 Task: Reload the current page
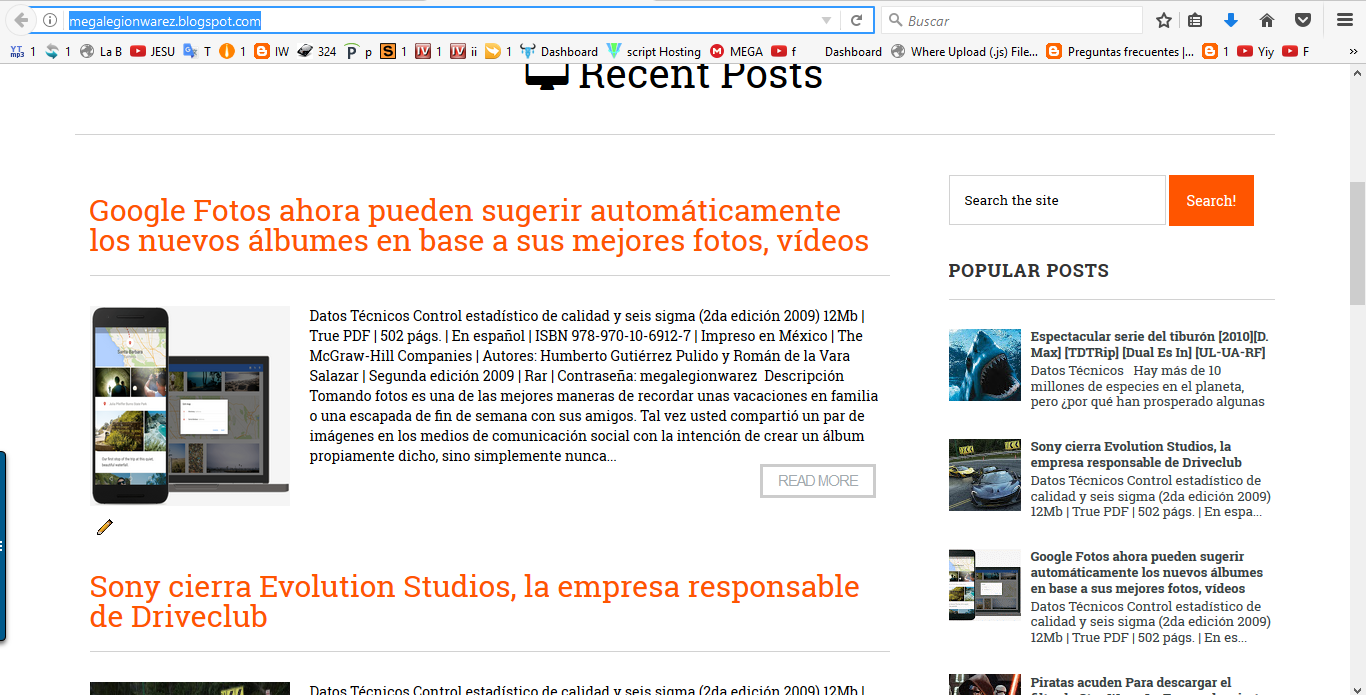tap(856, 20)
